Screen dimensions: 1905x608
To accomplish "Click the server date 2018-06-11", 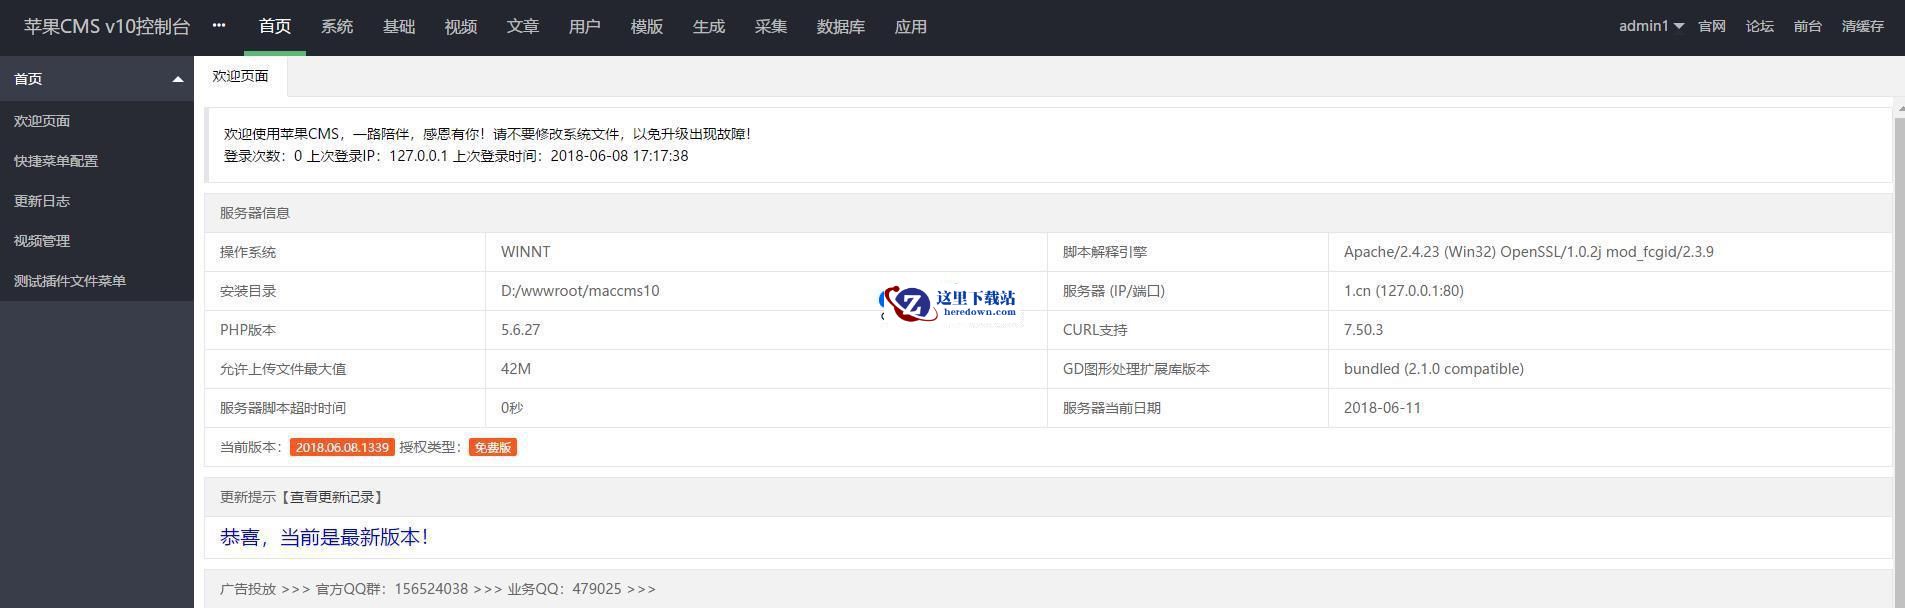I will point(1382,408).
